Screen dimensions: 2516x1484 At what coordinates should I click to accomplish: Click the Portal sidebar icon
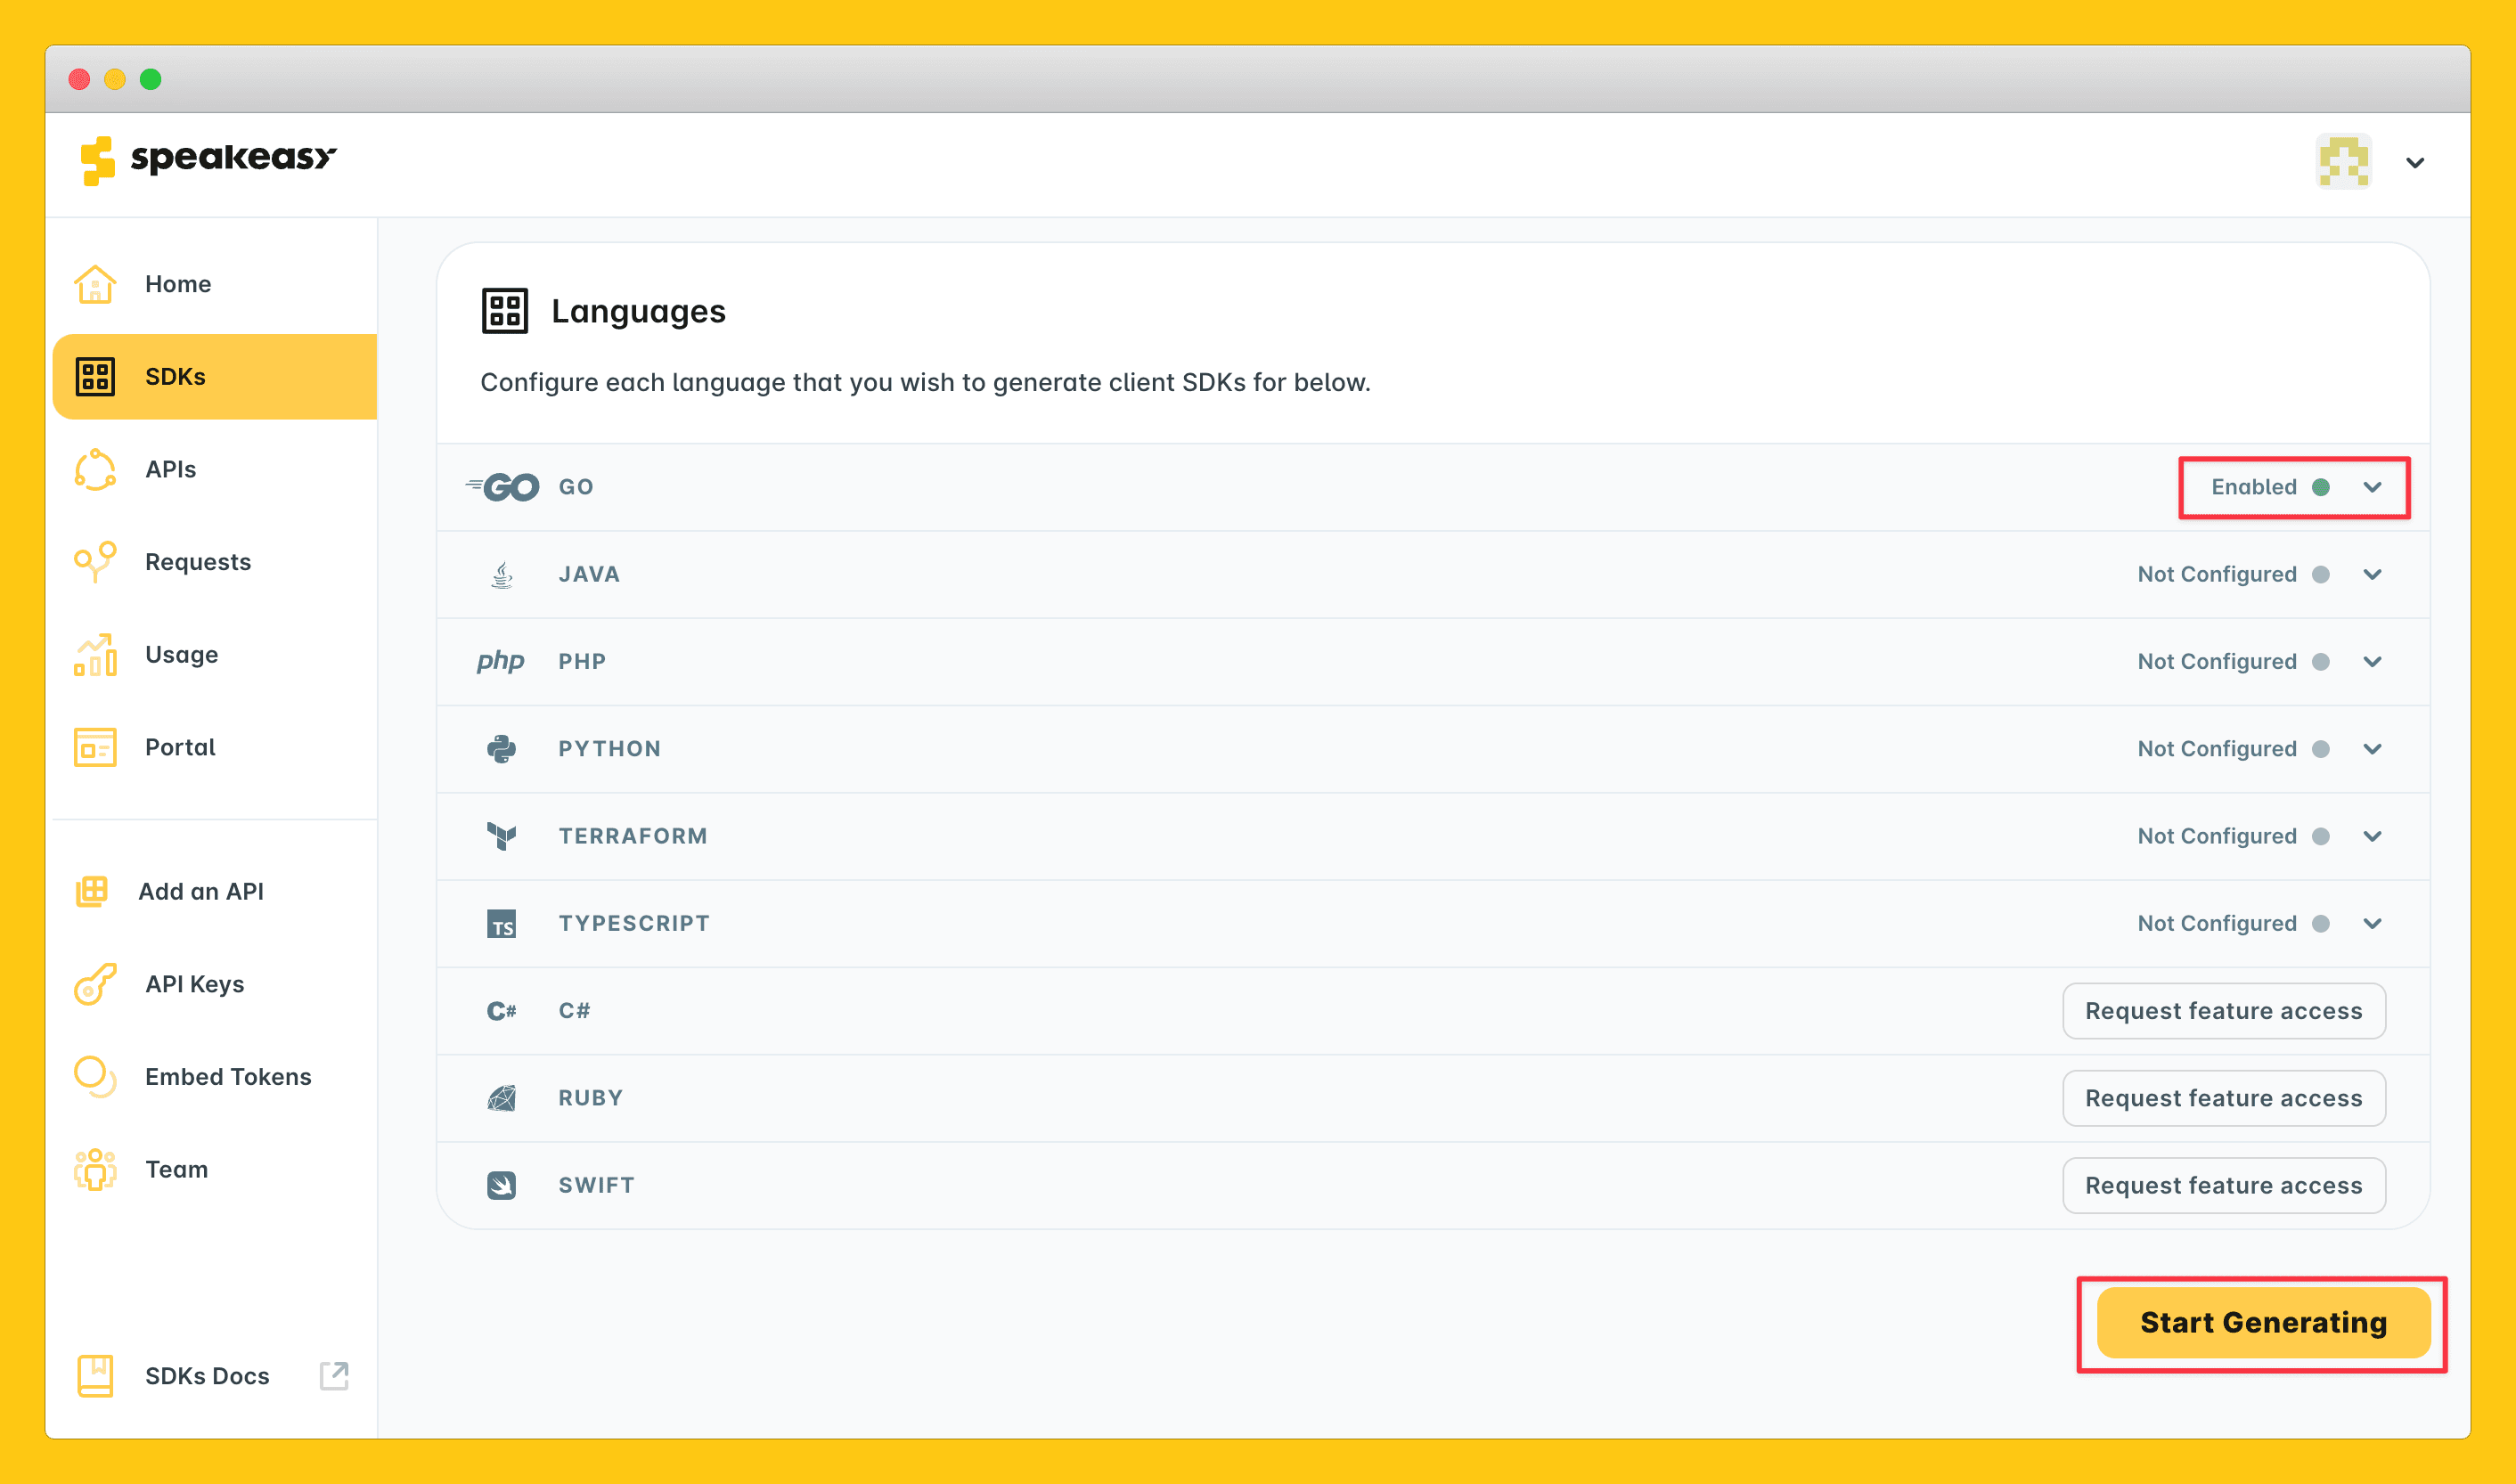click(95, 748)
